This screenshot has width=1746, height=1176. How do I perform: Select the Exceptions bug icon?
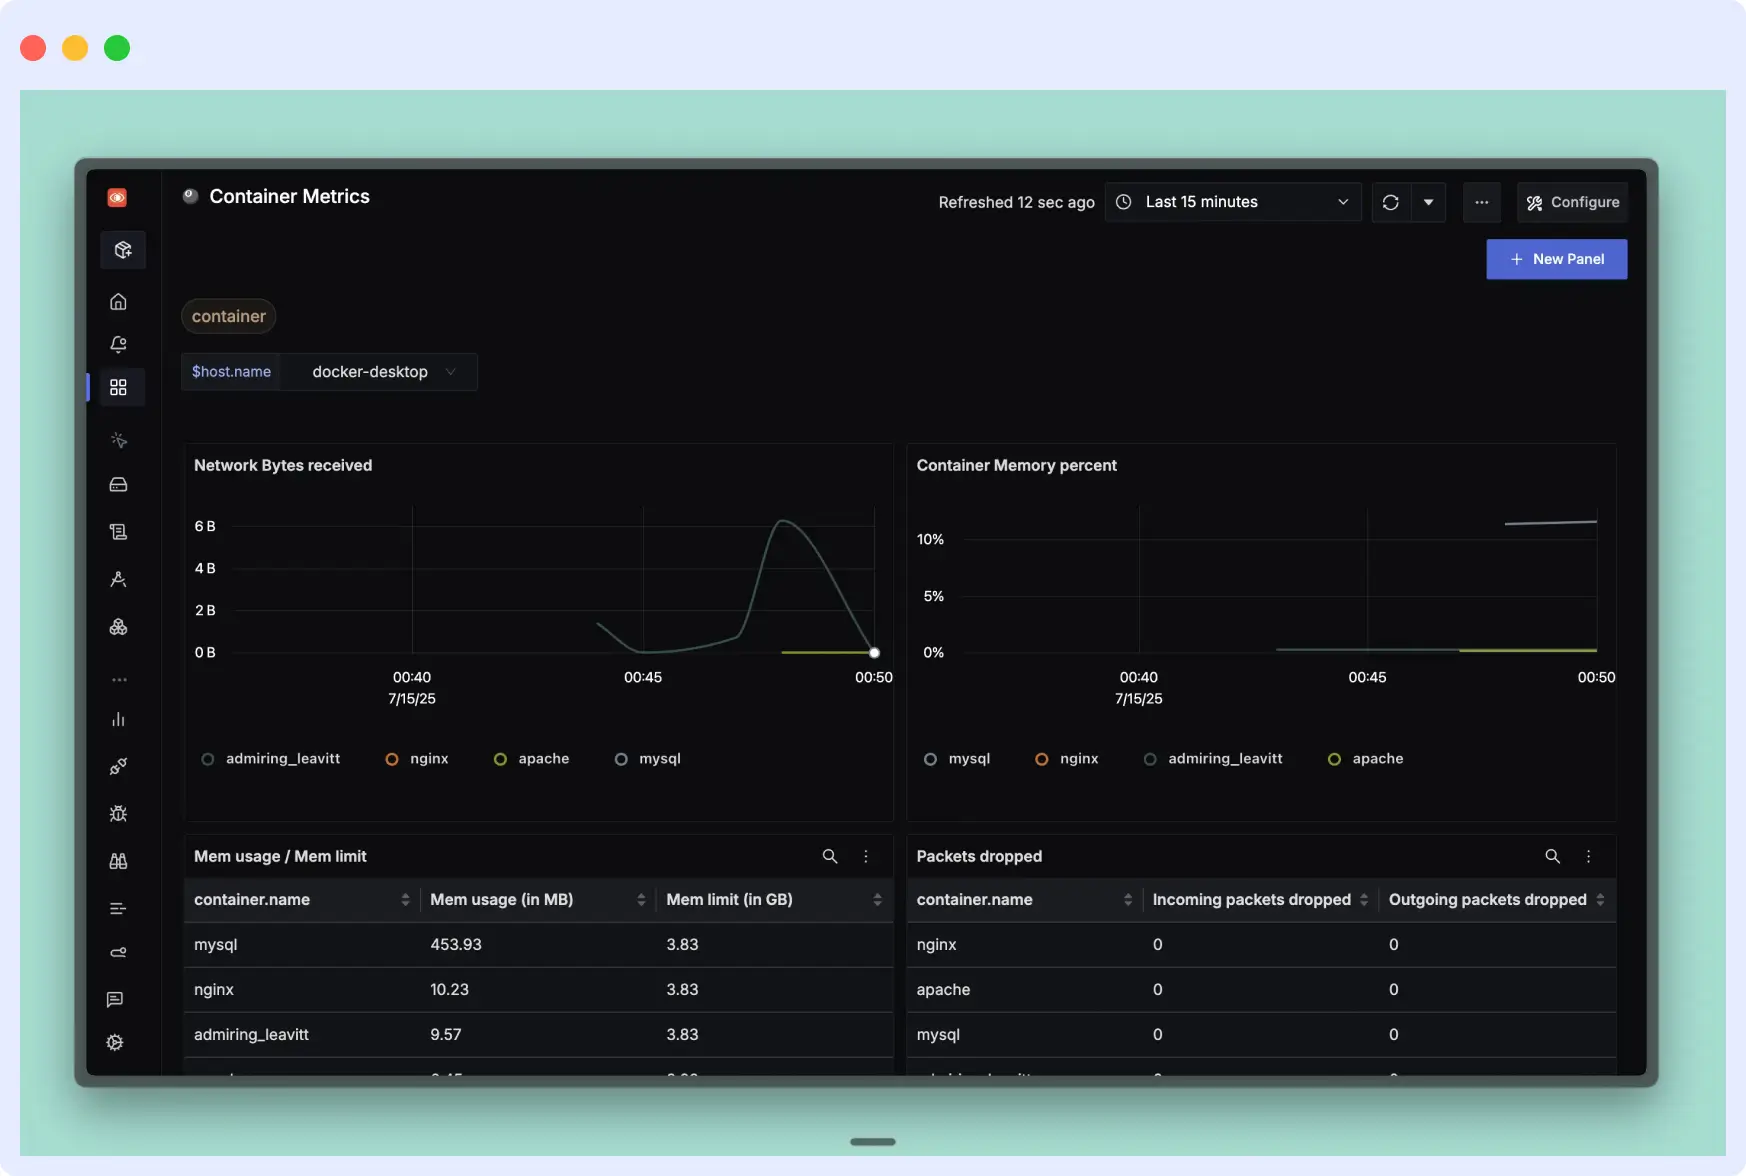coord(118,813)
